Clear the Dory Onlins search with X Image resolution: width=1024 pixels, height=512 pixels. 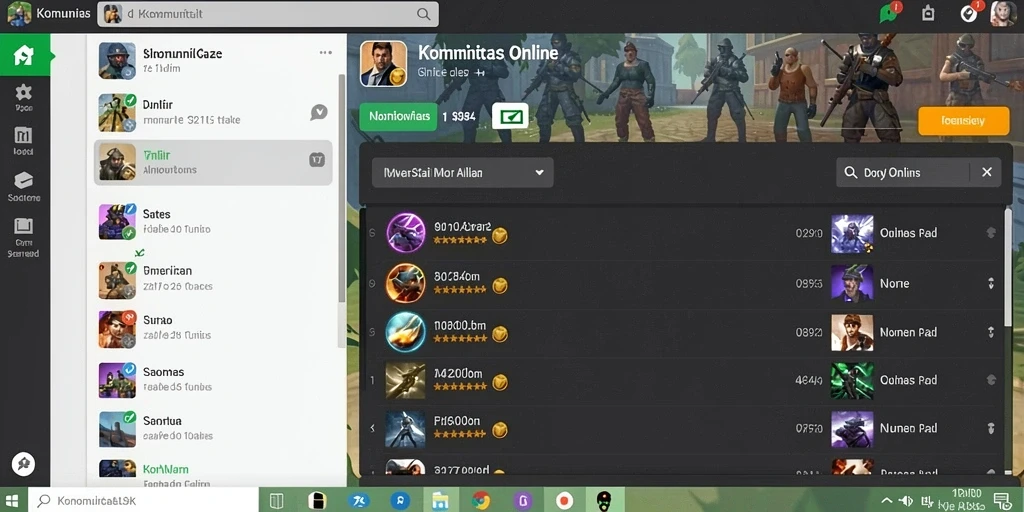(x=987, y=172)
